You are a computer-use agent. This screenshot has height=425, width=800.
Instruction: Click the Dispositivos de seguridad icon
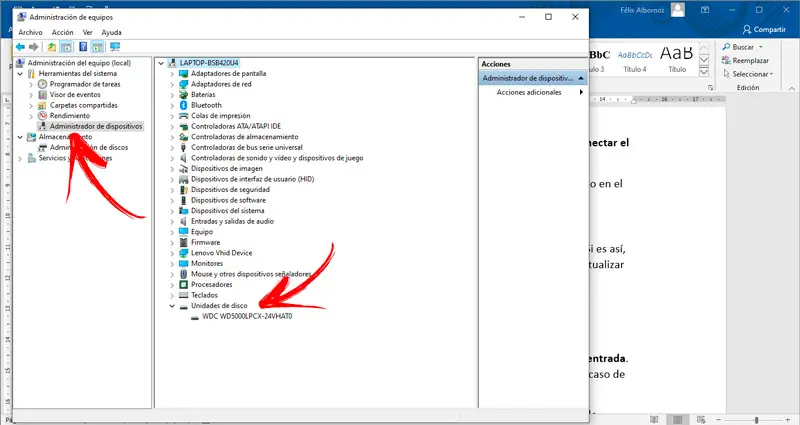[184, 190]
